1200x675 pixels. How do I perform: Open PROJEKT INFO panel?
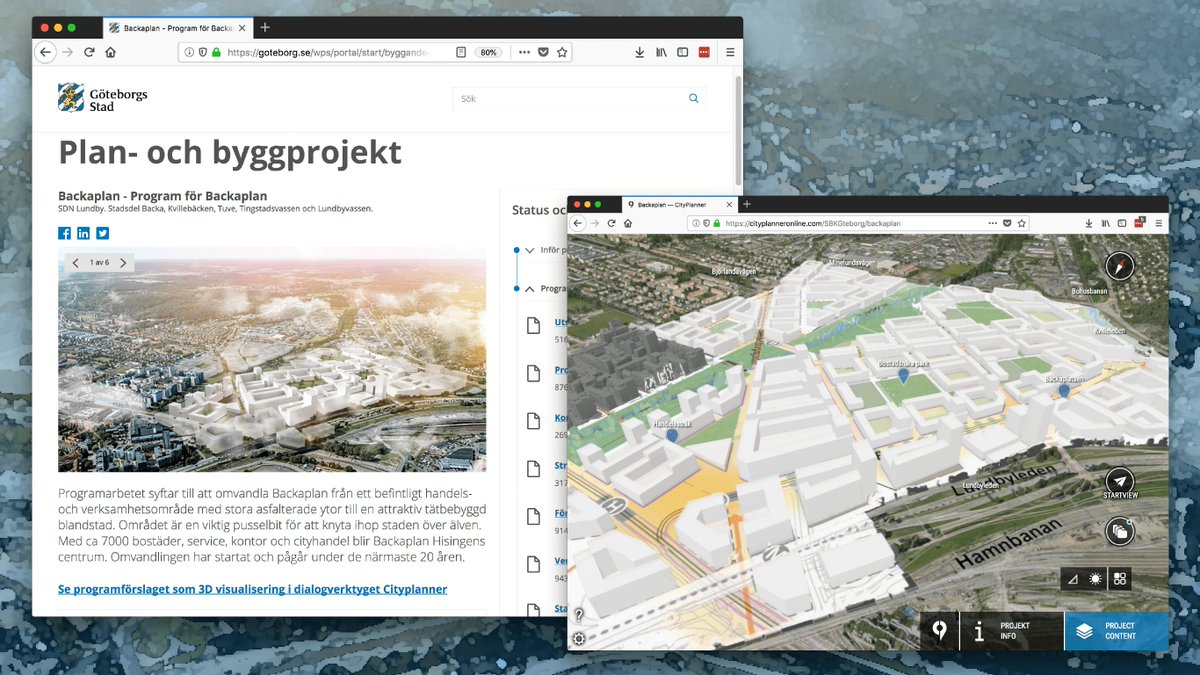click(1011, 631)
